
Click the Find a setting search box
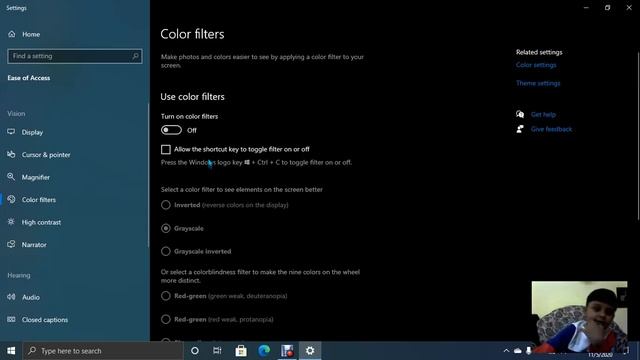tap(75, 56)
